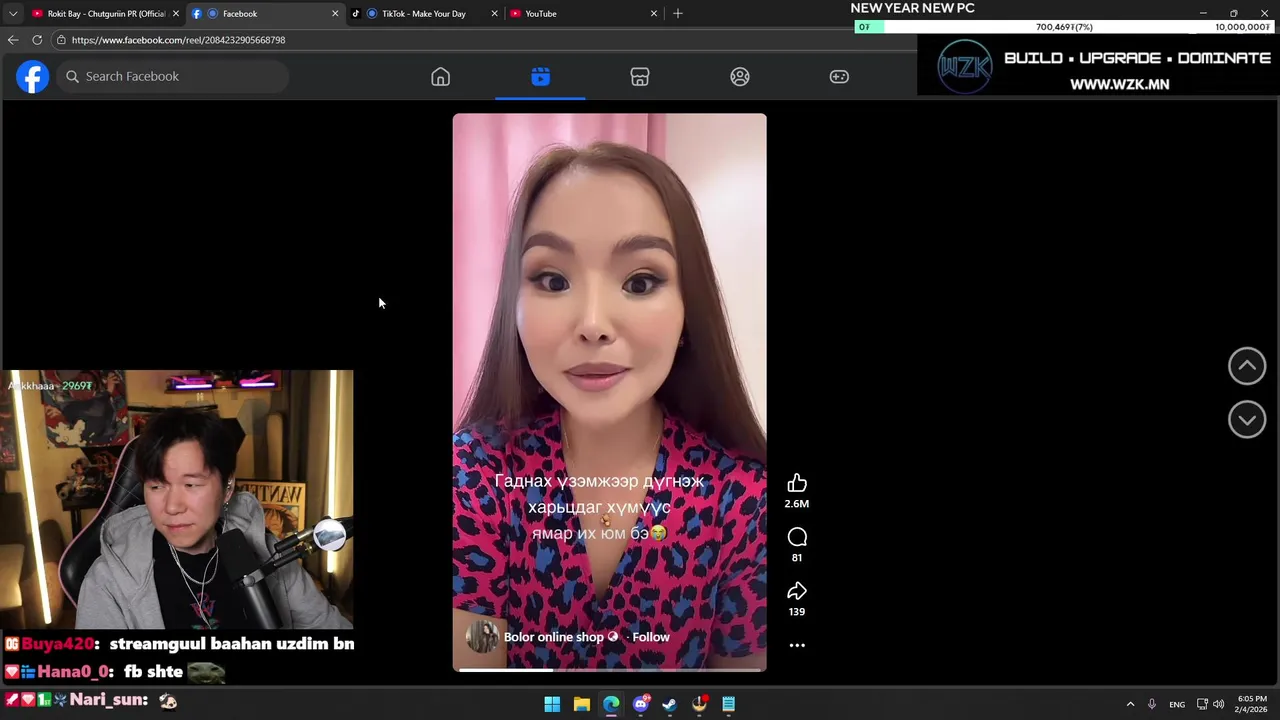Open Notepad icon in taskbar

(729, 704)
